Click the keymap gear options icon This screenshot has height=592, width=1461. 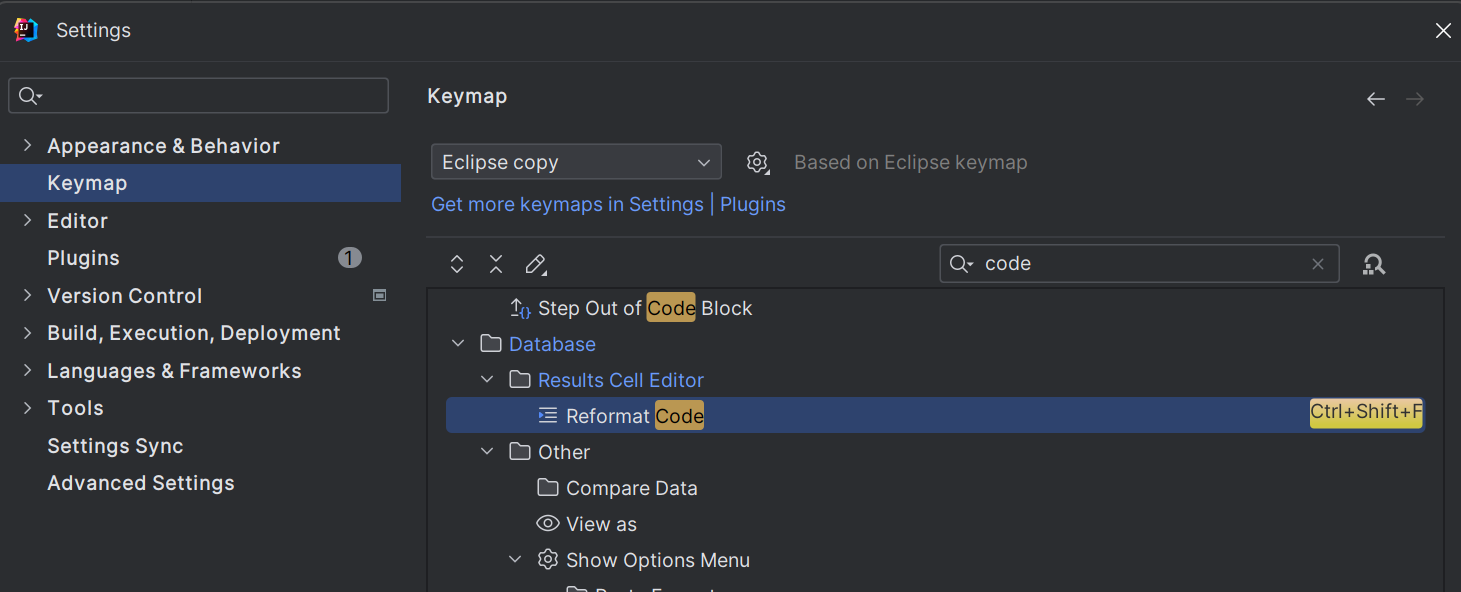[758, 162]
